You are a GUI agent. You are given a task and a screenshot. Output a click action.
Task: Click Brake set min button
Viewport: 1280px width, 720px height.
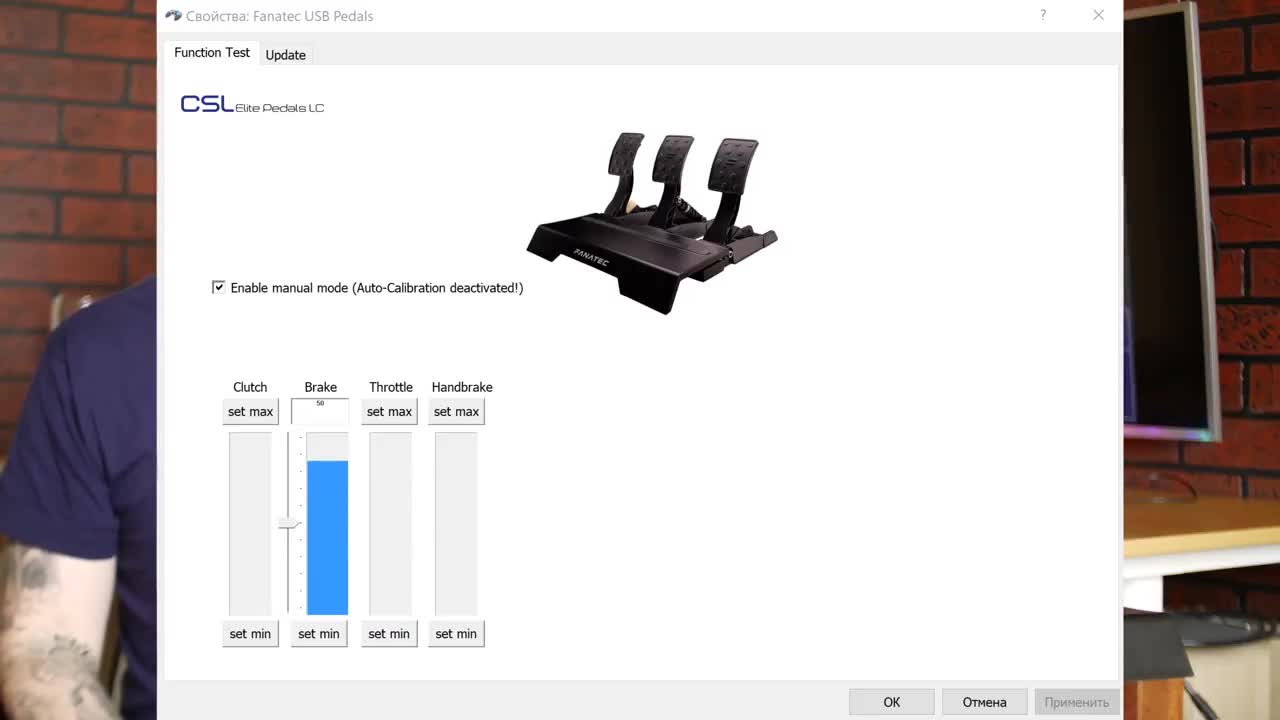click(319, 634)
